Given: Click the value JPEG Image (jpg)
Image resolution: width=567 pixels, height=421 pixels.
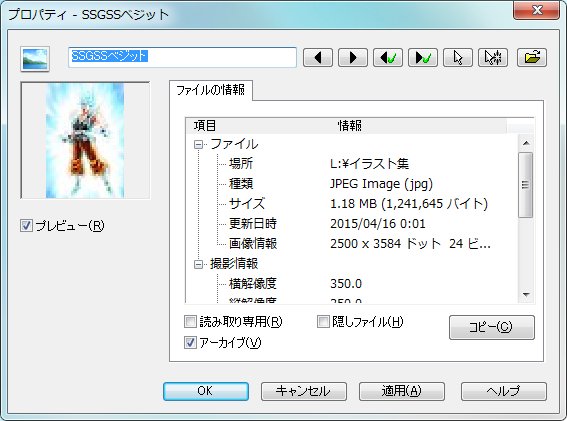Looking at the screenshot, I should 381,184.
